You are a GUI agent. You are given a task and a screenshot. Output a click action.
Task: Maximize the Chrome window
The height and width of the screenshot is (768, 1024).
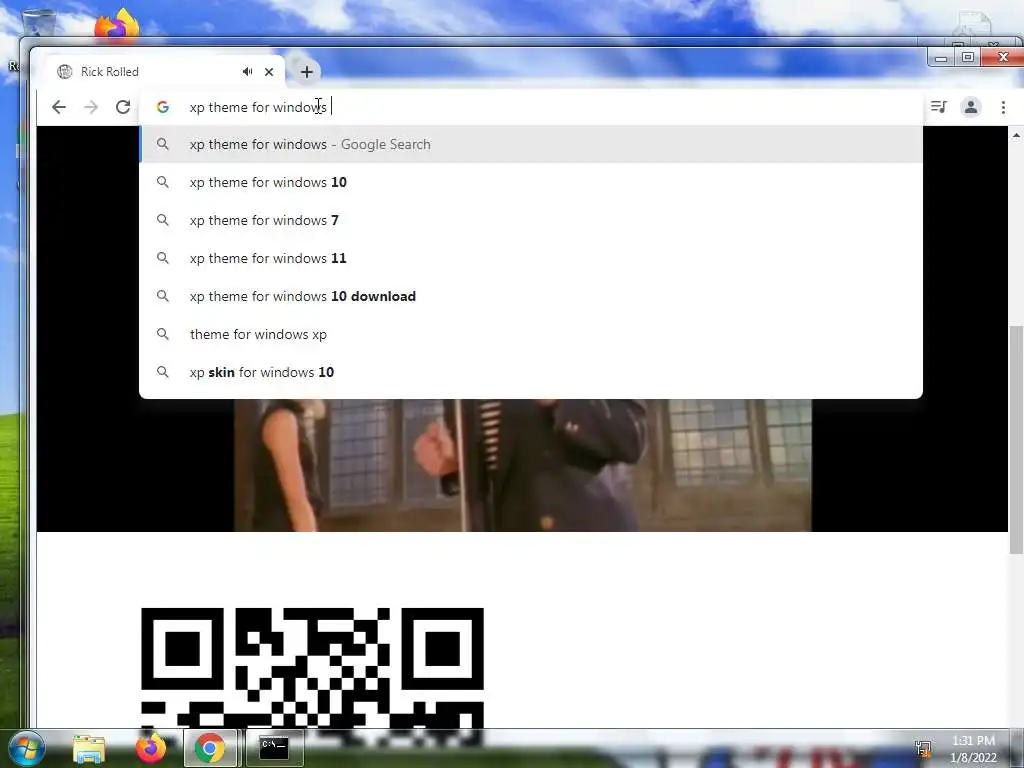(x=968, y=57)
